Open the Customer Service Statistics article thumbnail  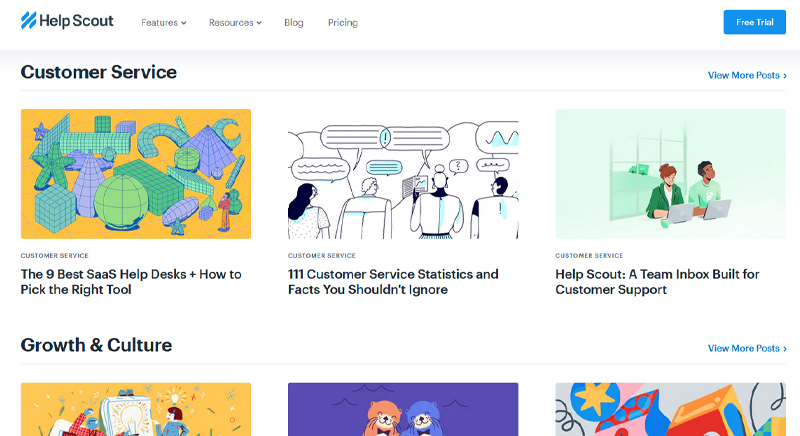pyautogui.click(x=403, y=174)
